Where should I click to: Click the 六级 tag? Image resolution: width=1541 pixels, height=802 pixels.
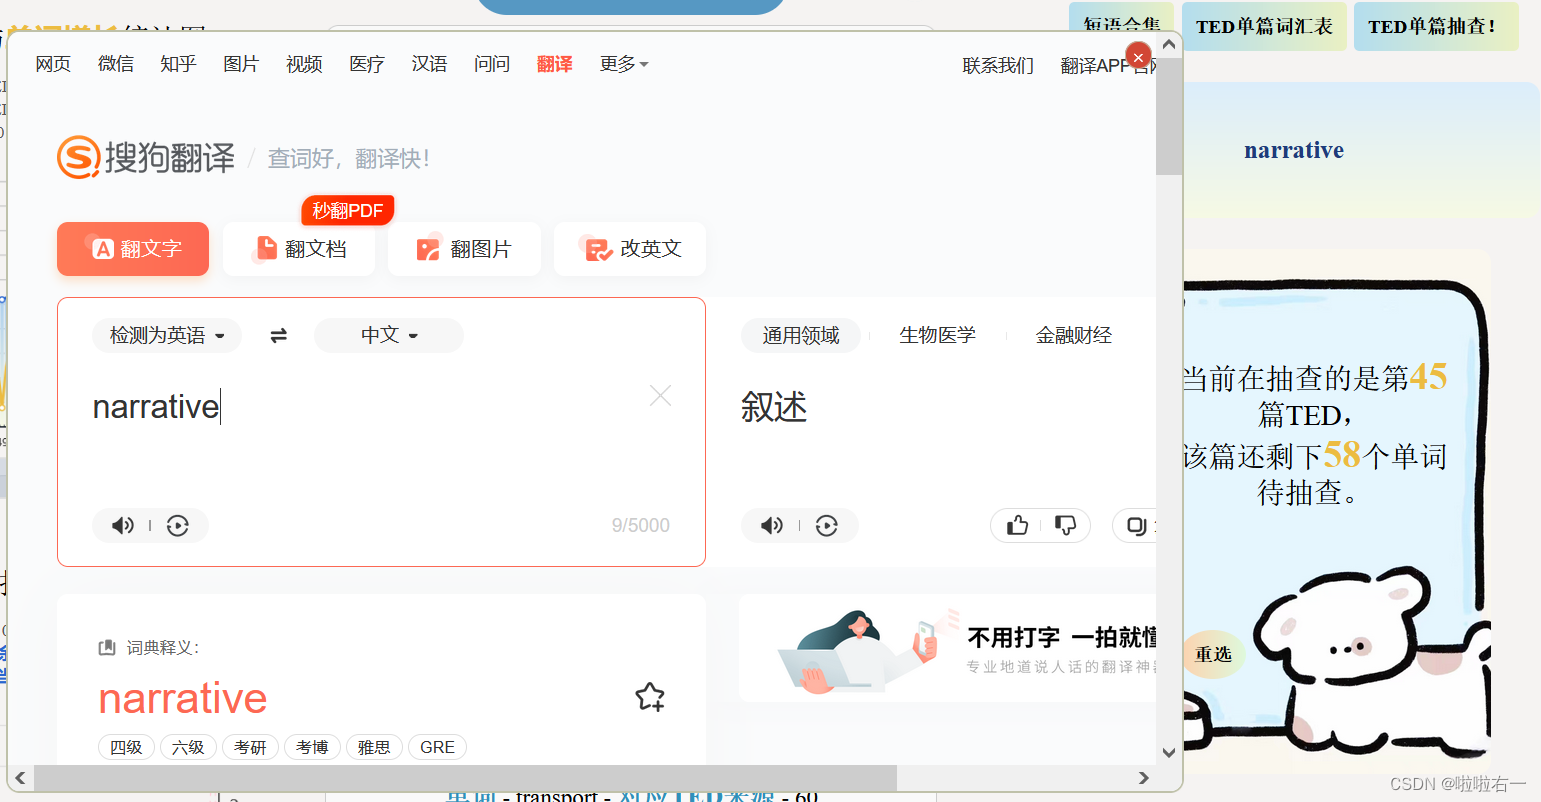pyautogui.click(x=188, y=747)
